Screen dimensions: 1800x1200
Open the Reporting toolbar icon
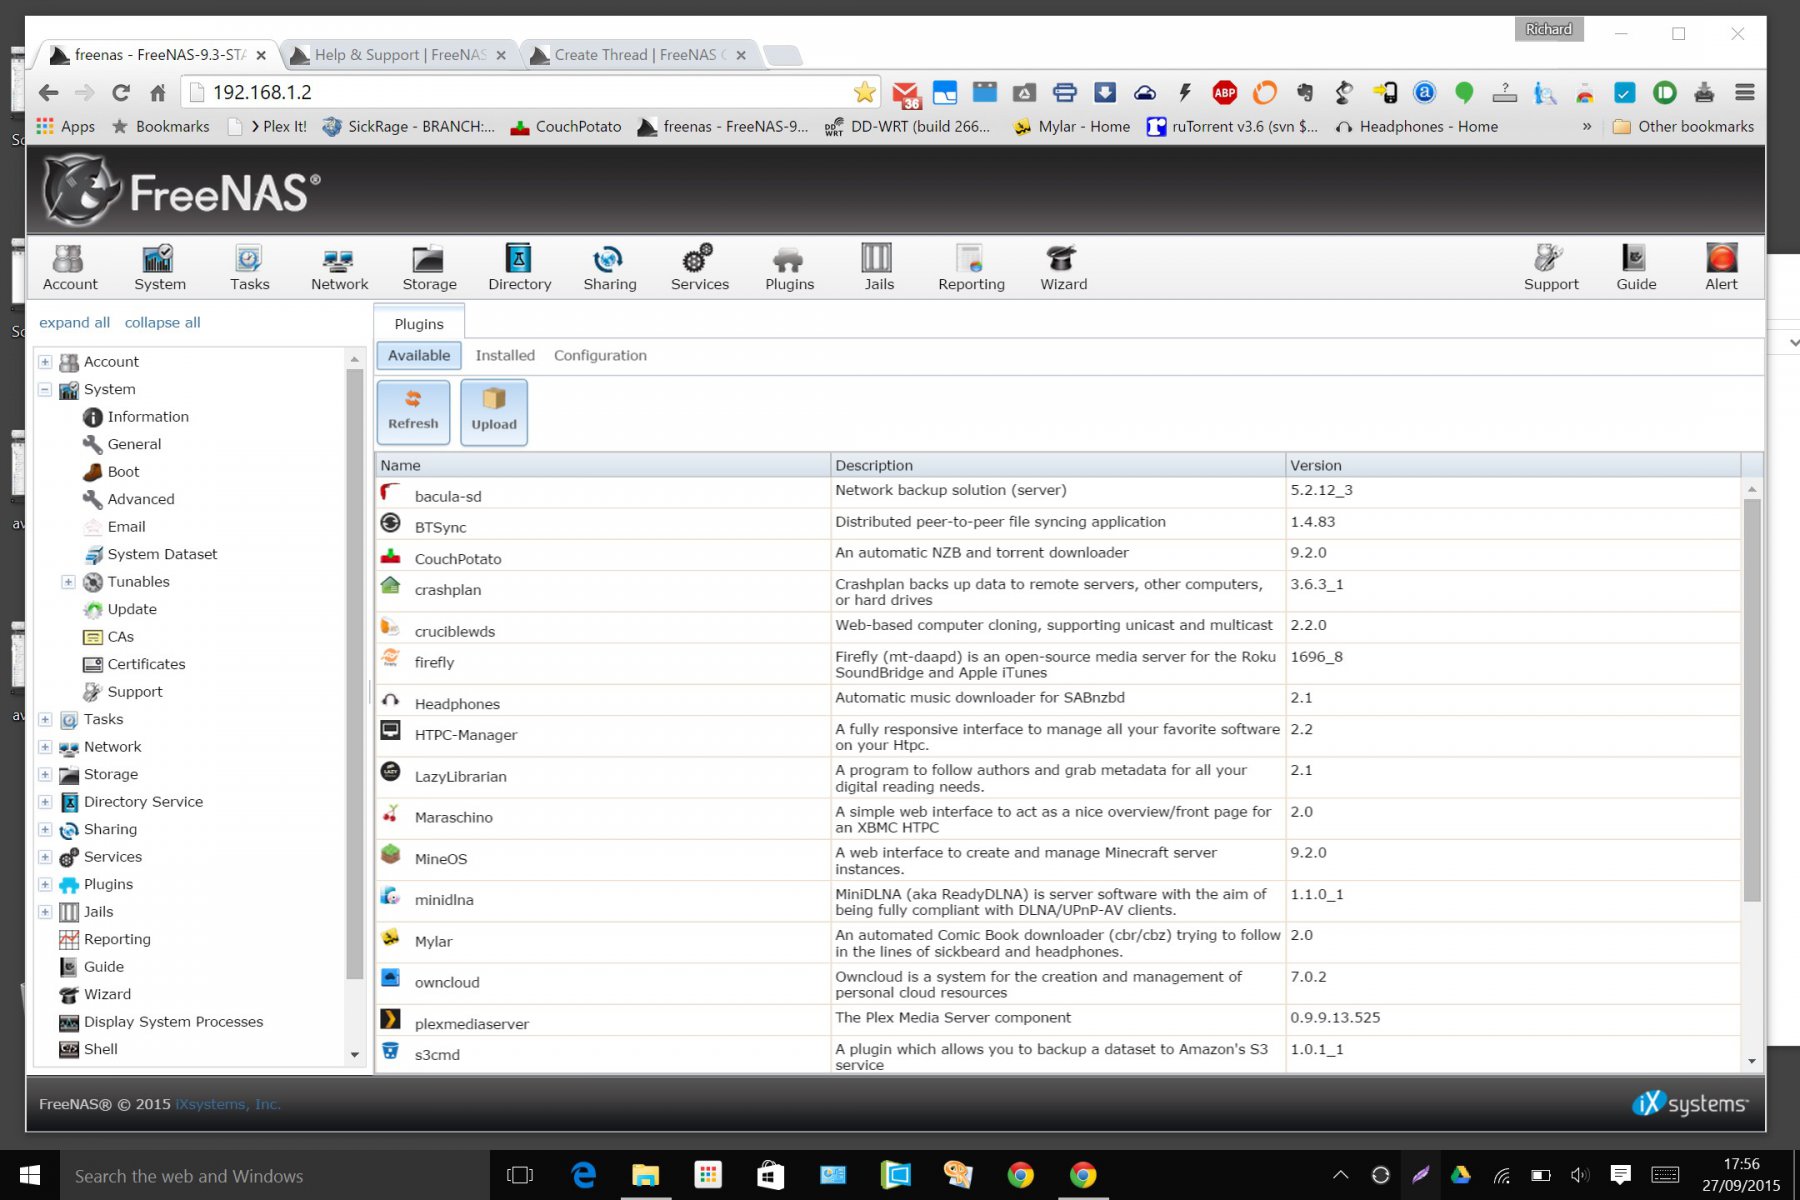[971, 267]
